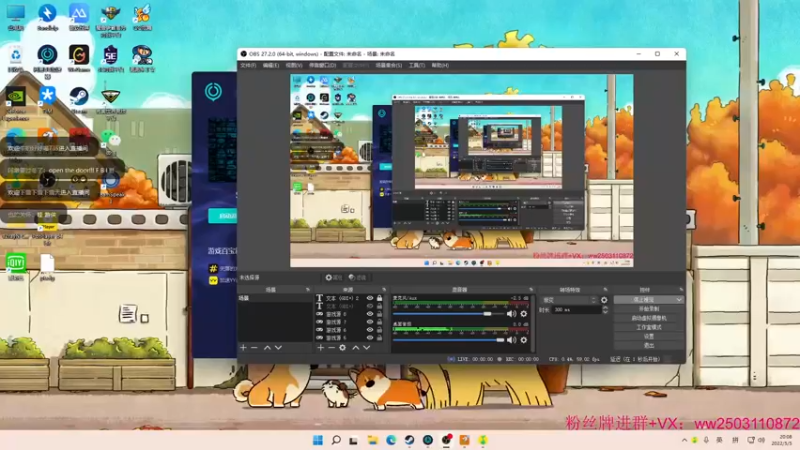Click the 退出 exit button
The width and height of the screenshot is (800, 450).
coord(648,345)
